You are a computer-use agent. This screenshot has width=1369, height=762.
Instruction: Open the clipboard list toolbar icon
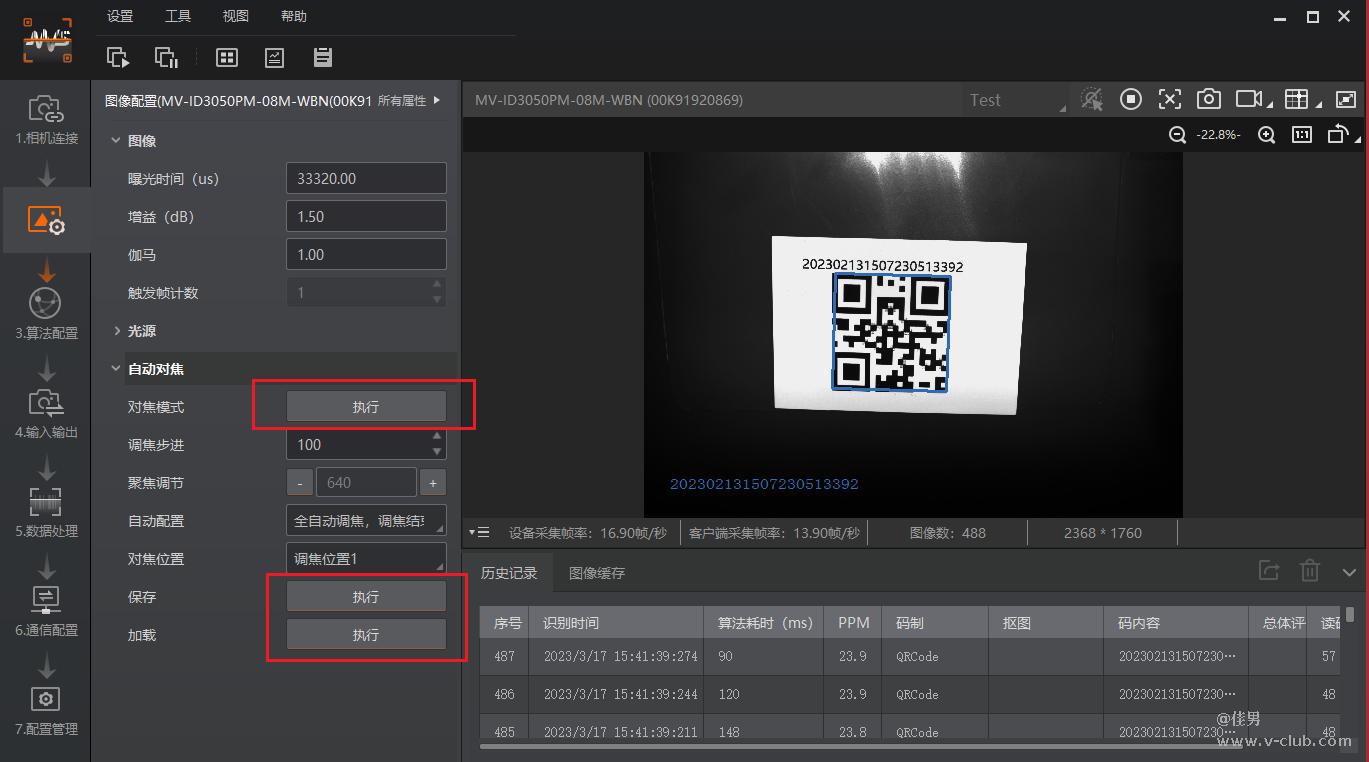(x=322, y=58)
